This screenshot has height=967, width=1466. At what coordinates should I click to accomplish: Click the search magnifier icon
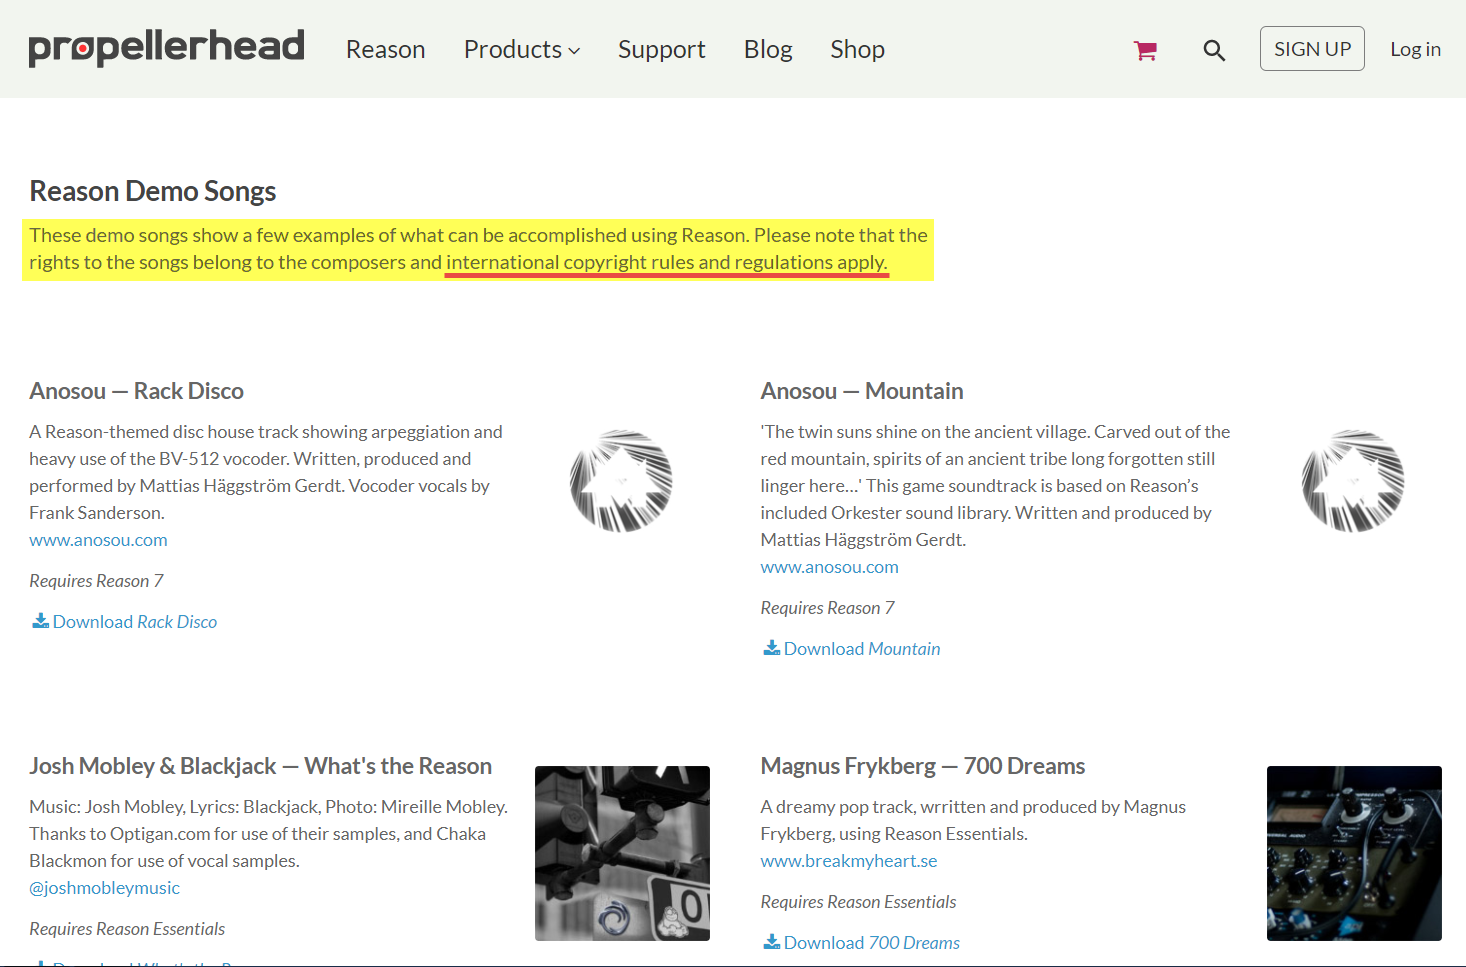[1214, 50]
